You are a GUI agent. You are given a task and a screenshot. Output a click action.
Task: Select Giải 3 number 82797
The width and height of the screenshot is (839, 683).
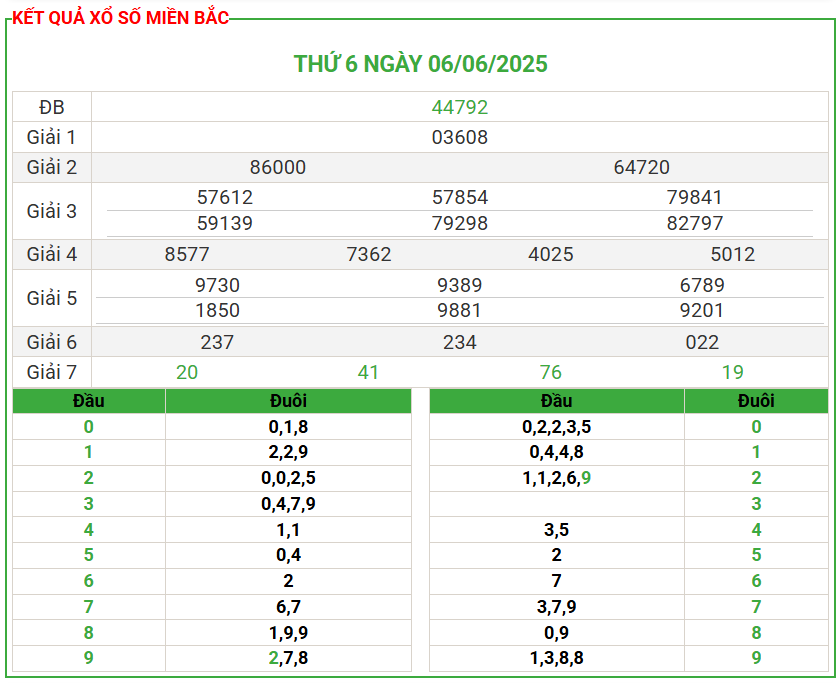tap(695, 223)
